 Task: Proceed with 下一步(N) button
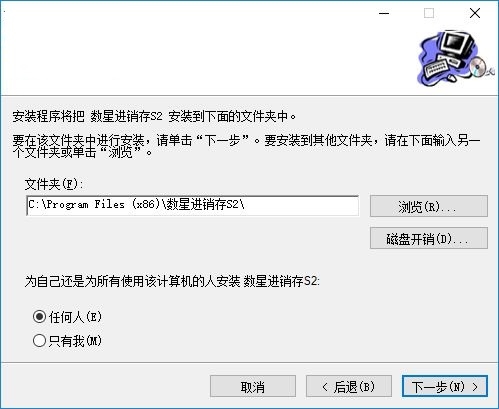tap(445, 386)
